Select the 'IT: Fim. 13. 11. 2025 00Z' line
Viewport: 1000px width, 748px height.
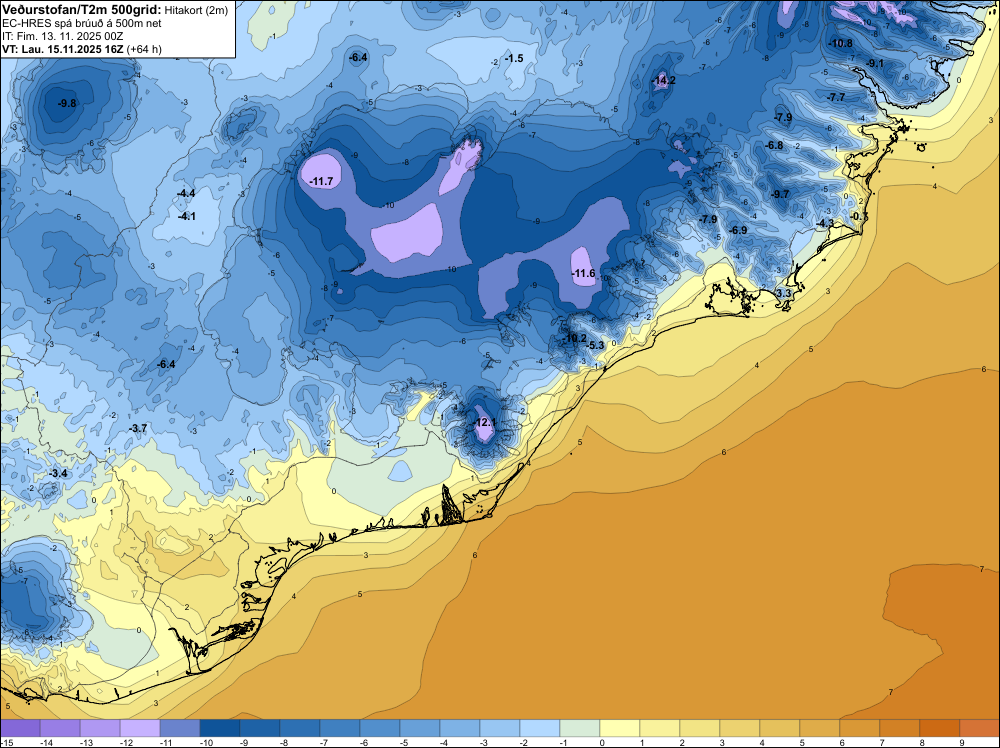coord(62,36)
